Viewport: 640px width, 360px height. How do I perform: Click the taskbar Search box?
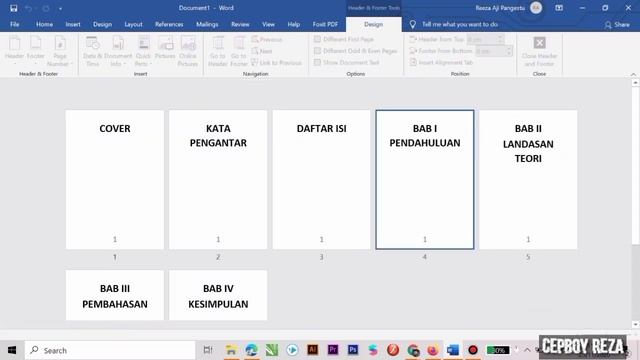coord(110,350)
